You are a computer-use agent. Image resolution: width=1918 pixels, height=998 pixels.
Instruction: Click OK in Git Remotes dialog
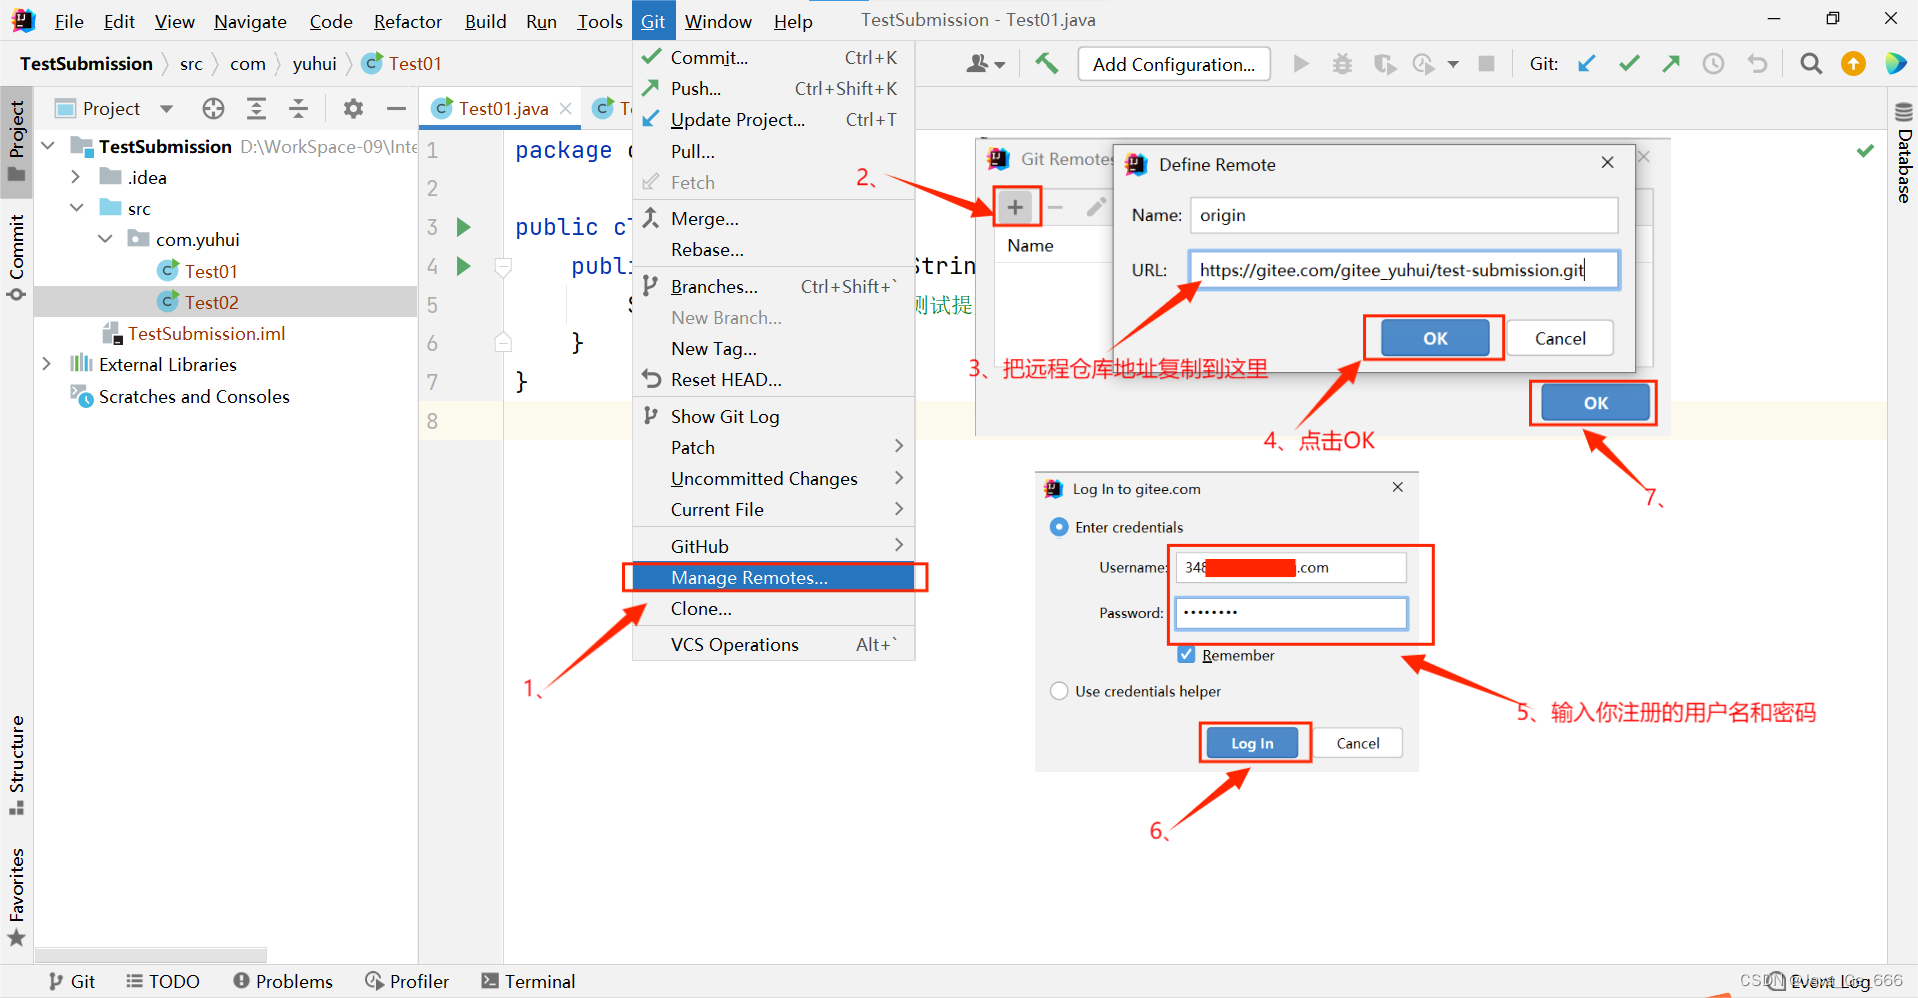click(1595, 403)
